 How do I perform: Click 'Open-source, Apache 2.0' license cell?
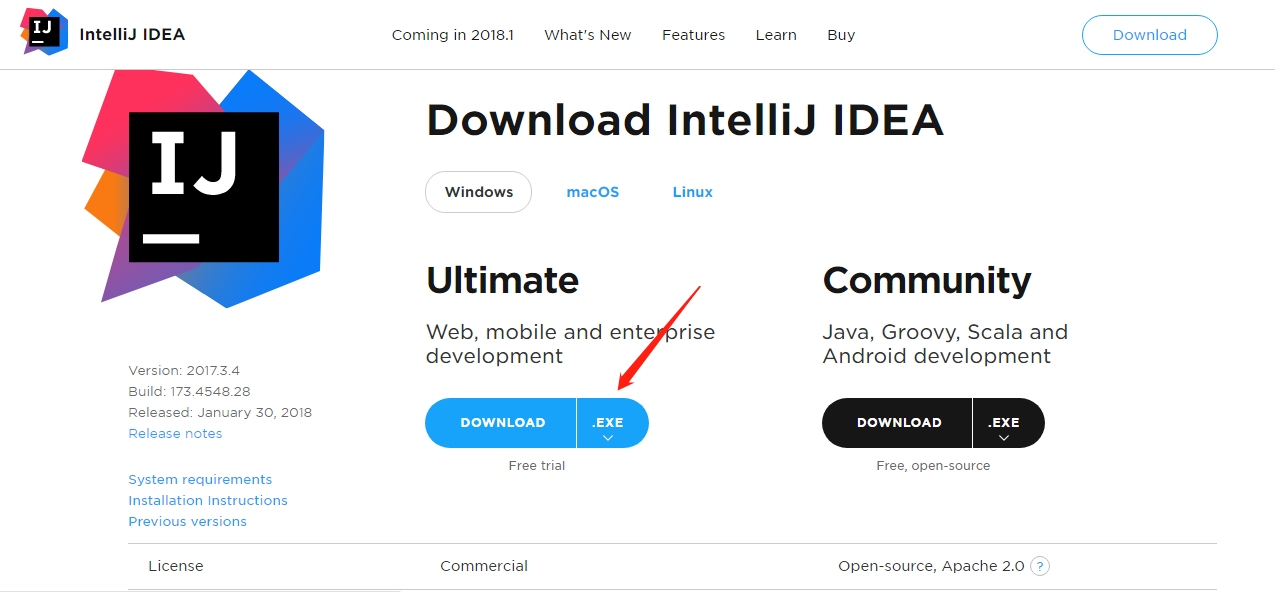(931, 566)
